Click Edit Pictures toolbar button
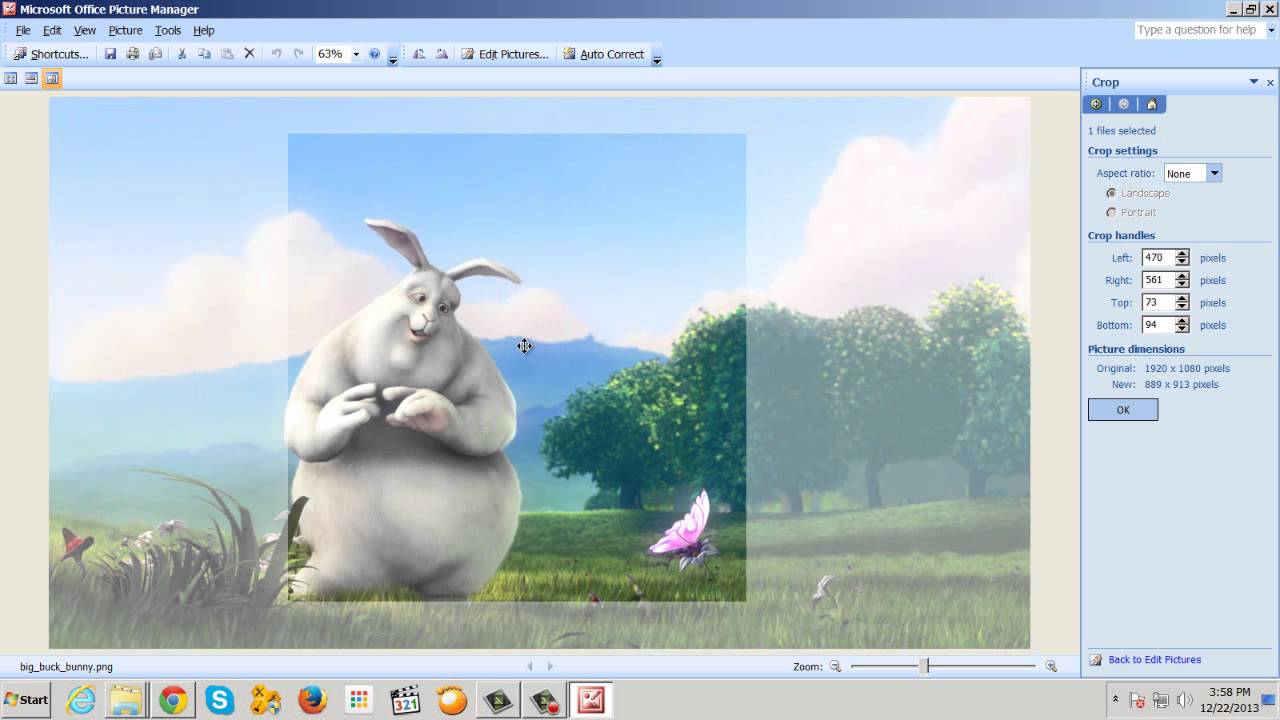This screenshot has width=1280, height=720. point(505,54)
